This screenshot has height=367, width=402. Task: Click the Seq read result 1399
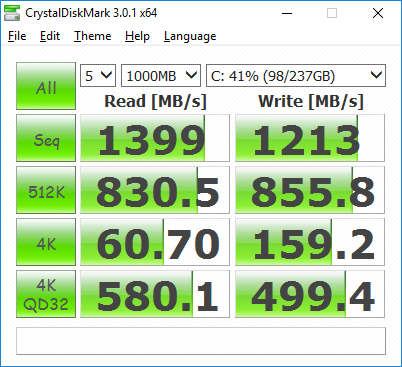155,138
